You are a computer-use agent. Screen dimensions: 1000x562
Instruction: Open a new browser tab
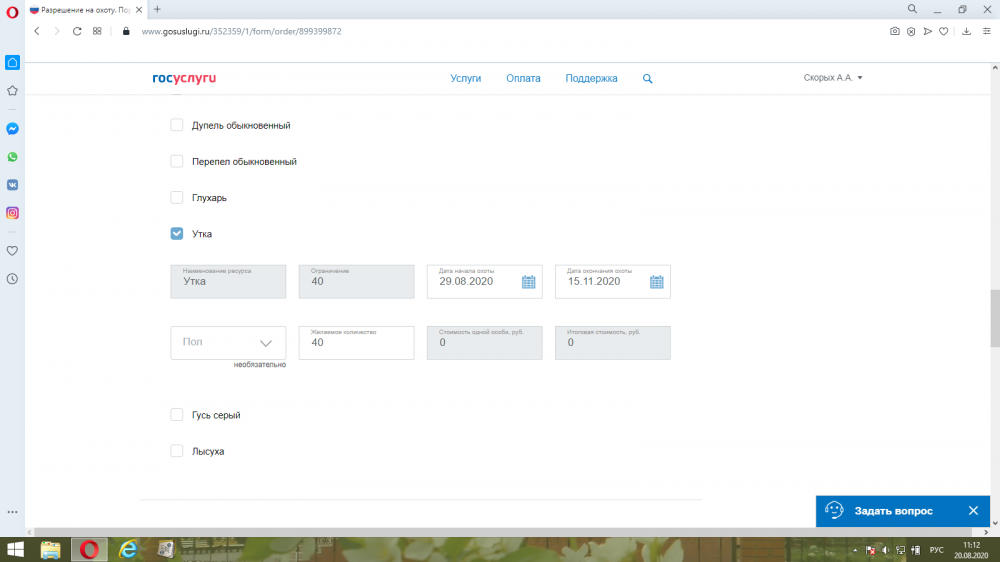pos(158,10)
